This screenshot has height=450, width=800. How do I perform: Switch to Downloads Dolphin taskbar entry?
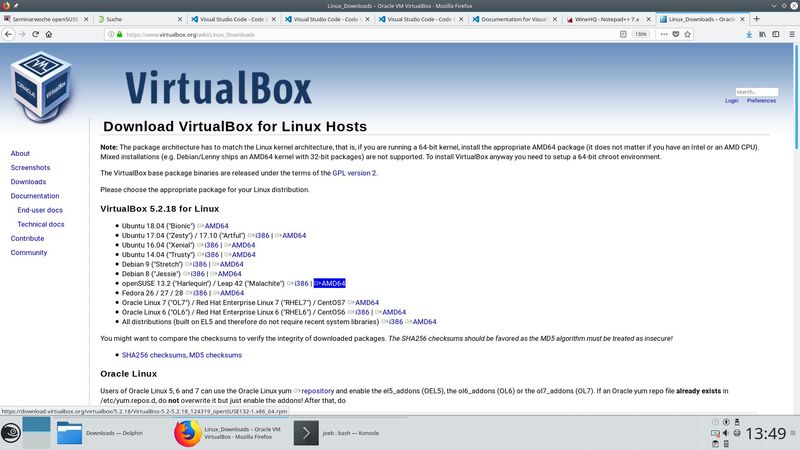point(111,433)
